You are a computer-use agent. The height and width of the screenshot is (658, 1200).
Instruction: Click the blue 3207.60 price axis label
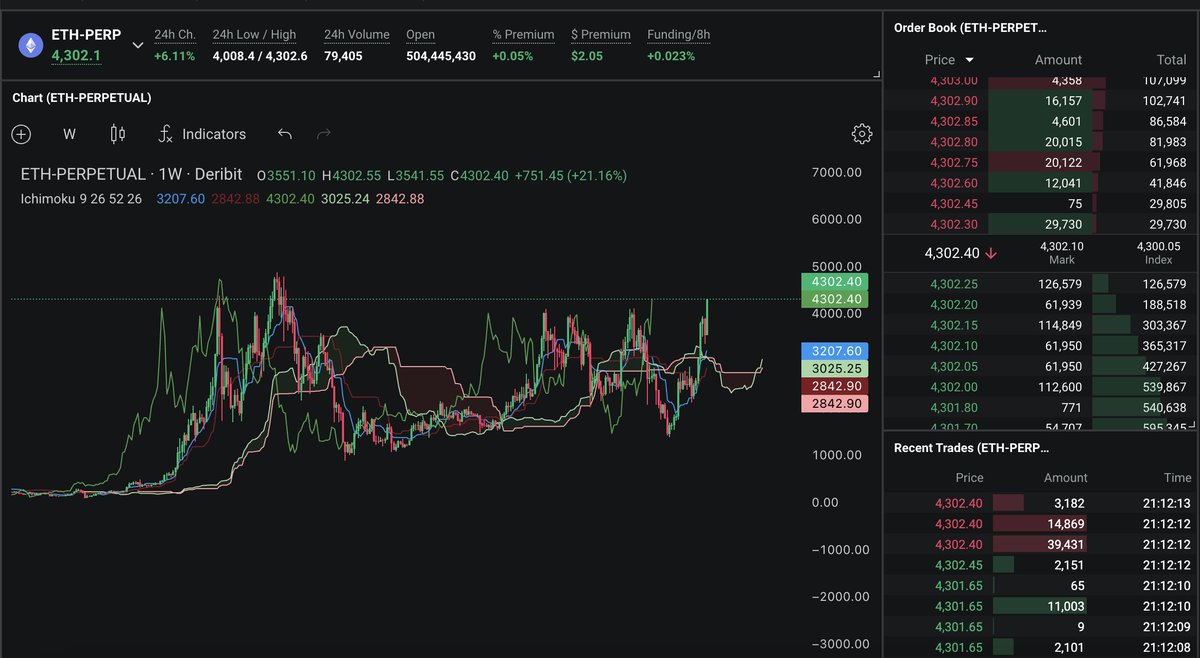(x=835, y=351)
